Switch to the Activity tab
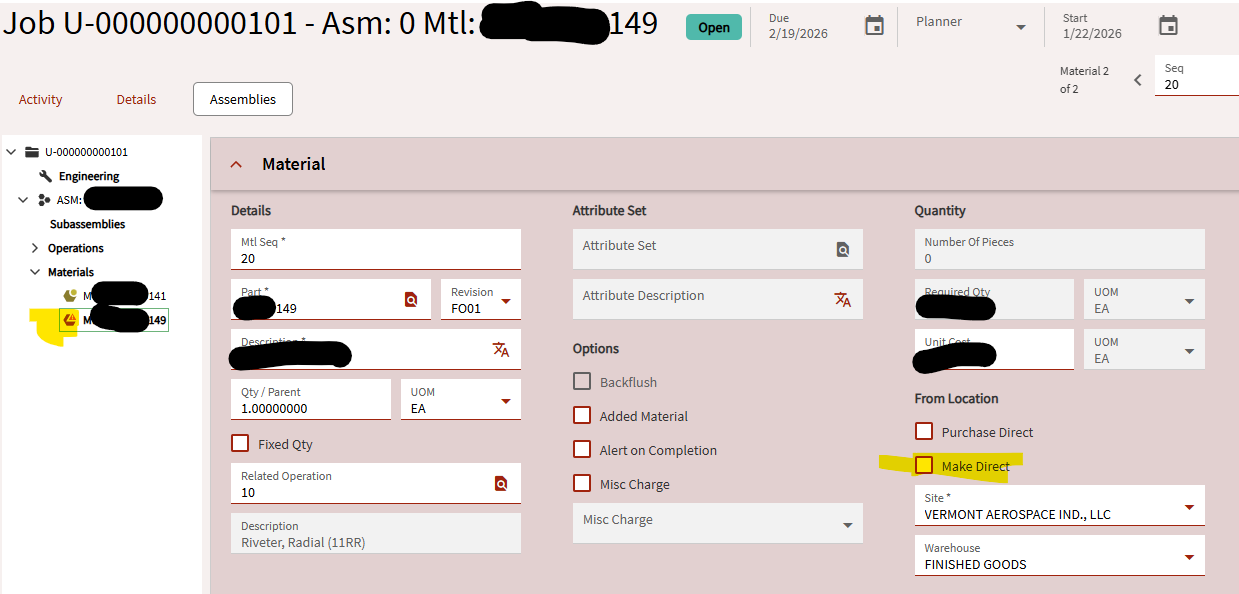The height and width of the screenshot is (594, 1239). 41,99
